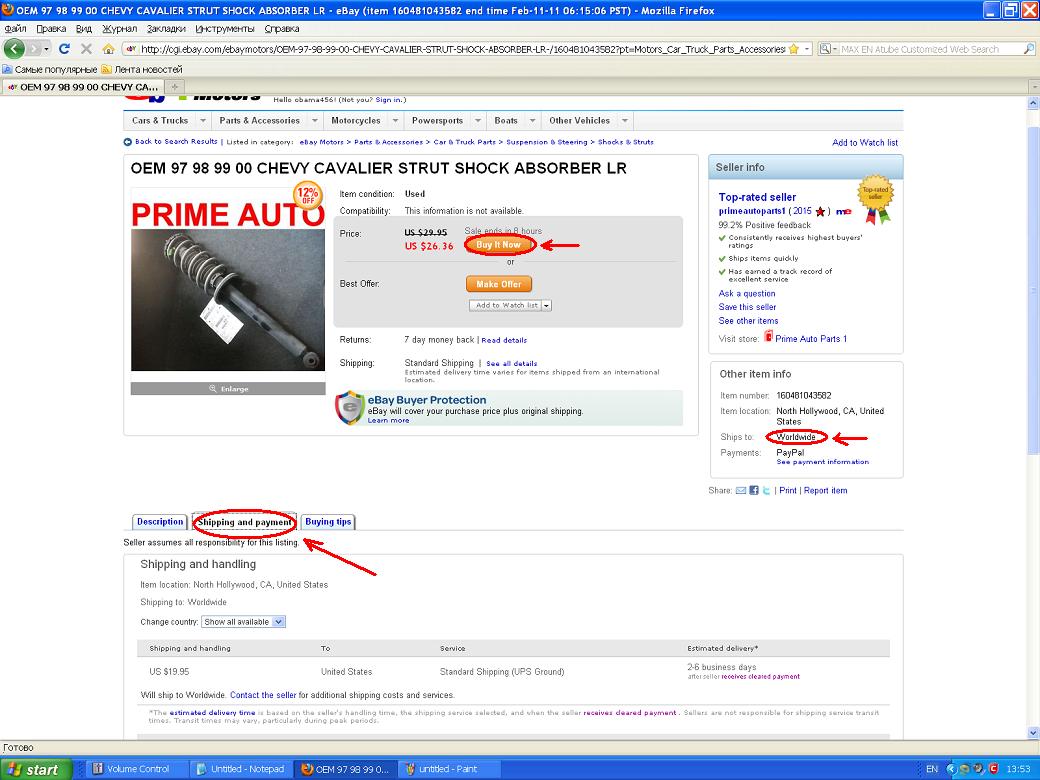The width and height of the screenshot is (1040, 780).
Task: Share listing via email envelope icon
Action: (741, 491)
